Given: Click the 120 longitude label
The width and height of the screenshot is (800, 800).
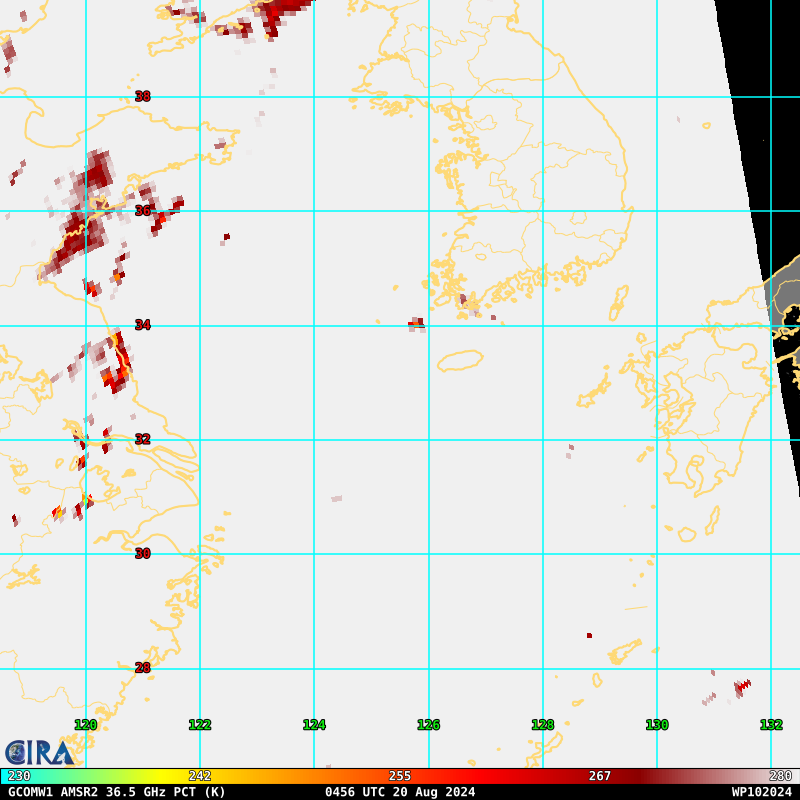Looking at the screenshot, I should point(86,725).
